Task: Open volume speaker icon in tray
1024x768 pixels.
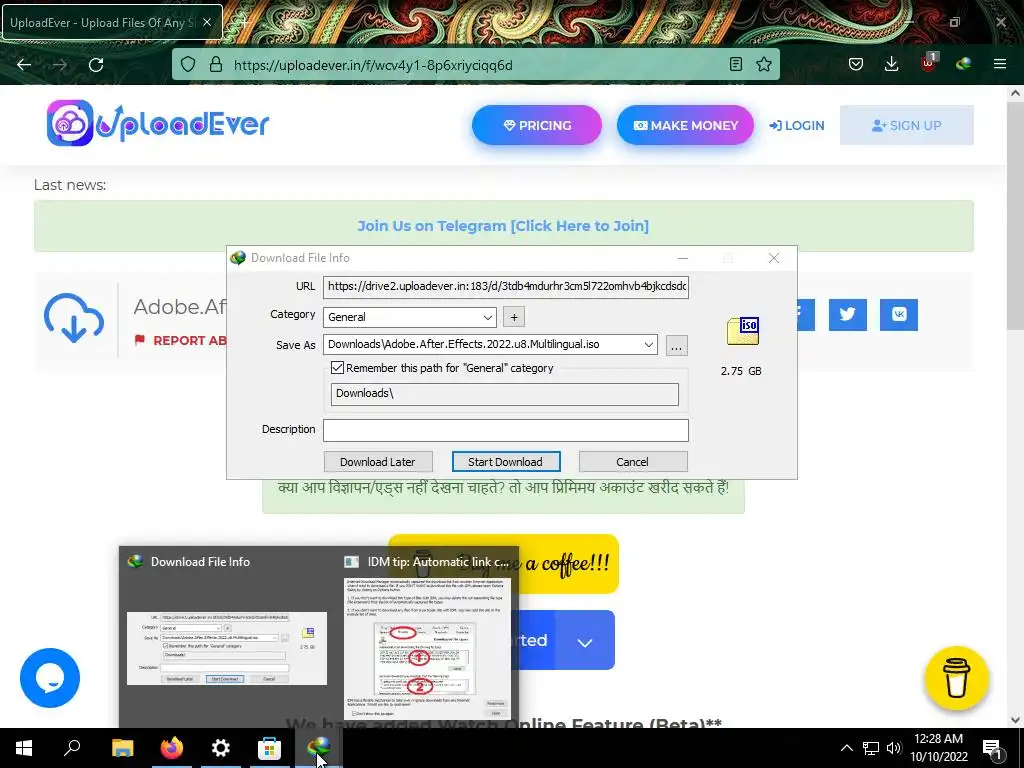Action: (x=894, y=748)
